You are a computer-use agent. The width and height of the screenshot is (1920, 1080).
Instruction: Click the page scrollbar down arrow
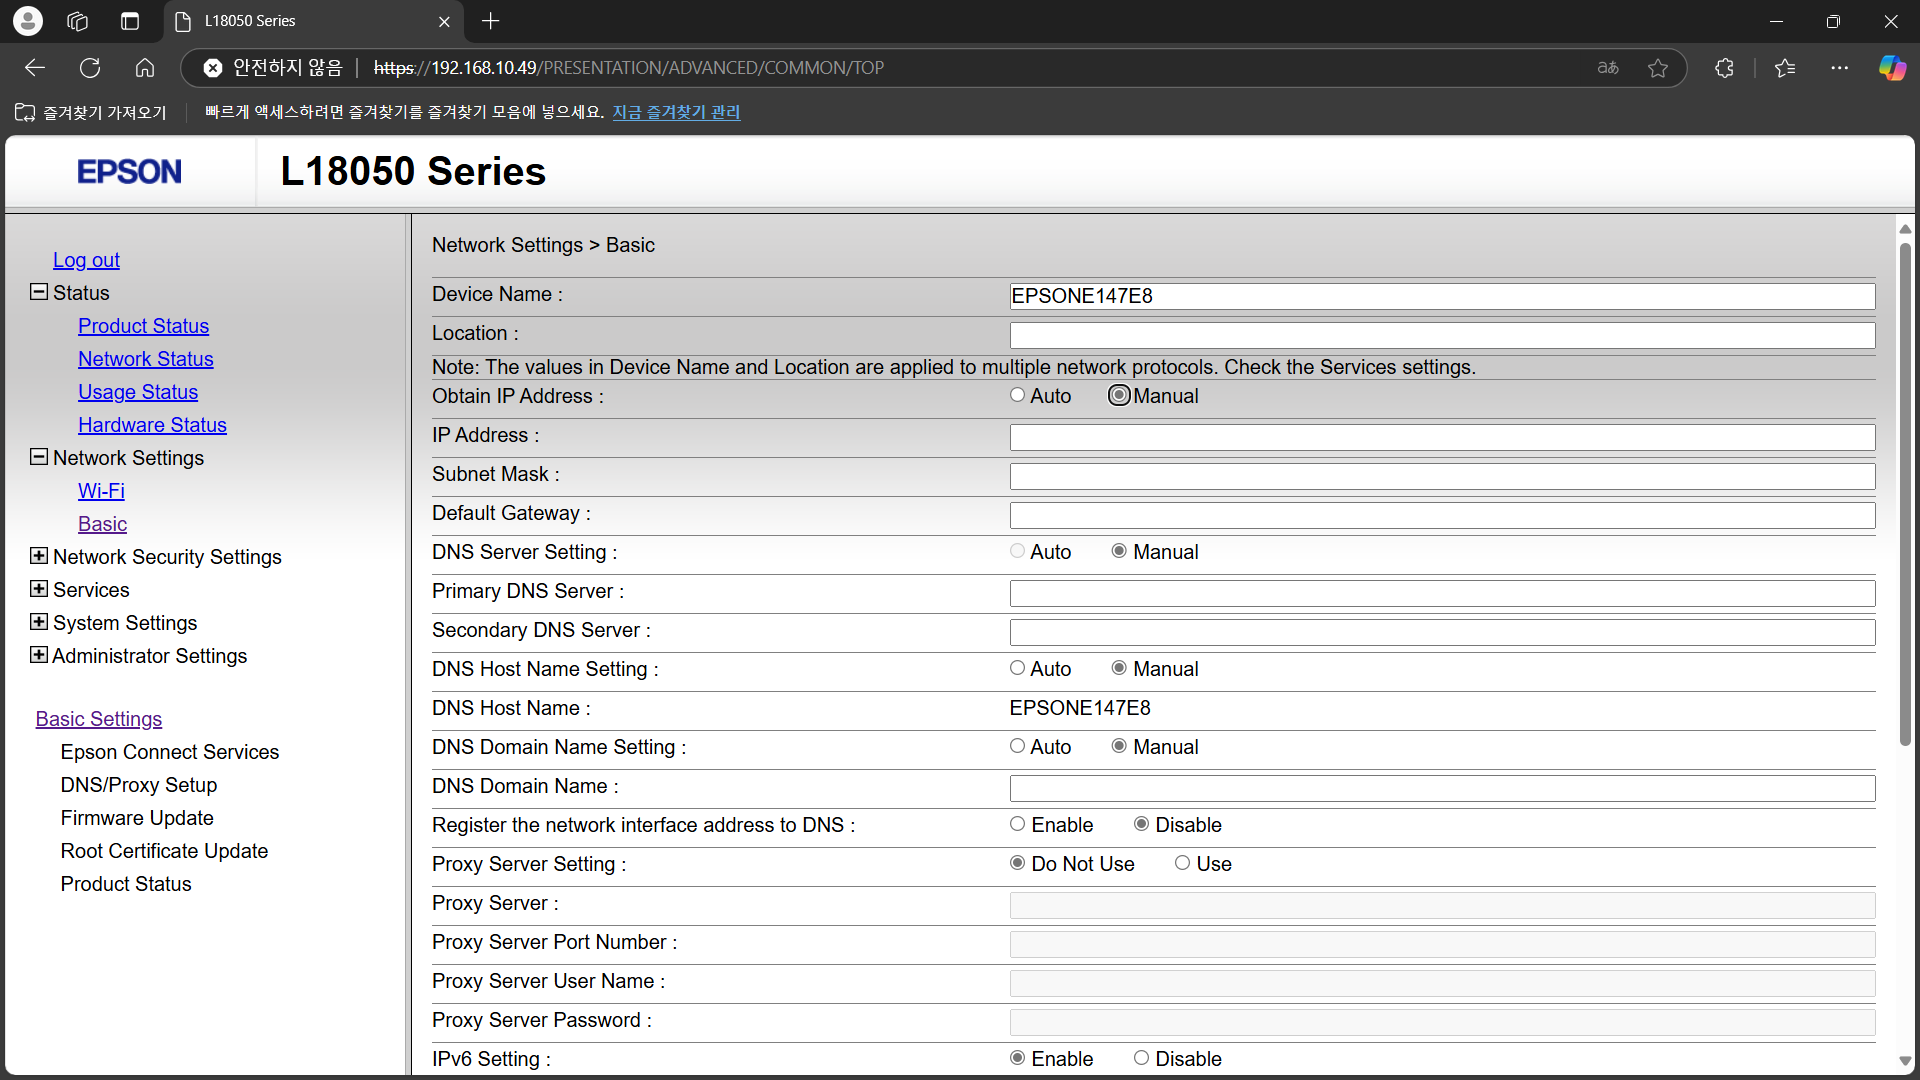[x=1905, y=1061]
